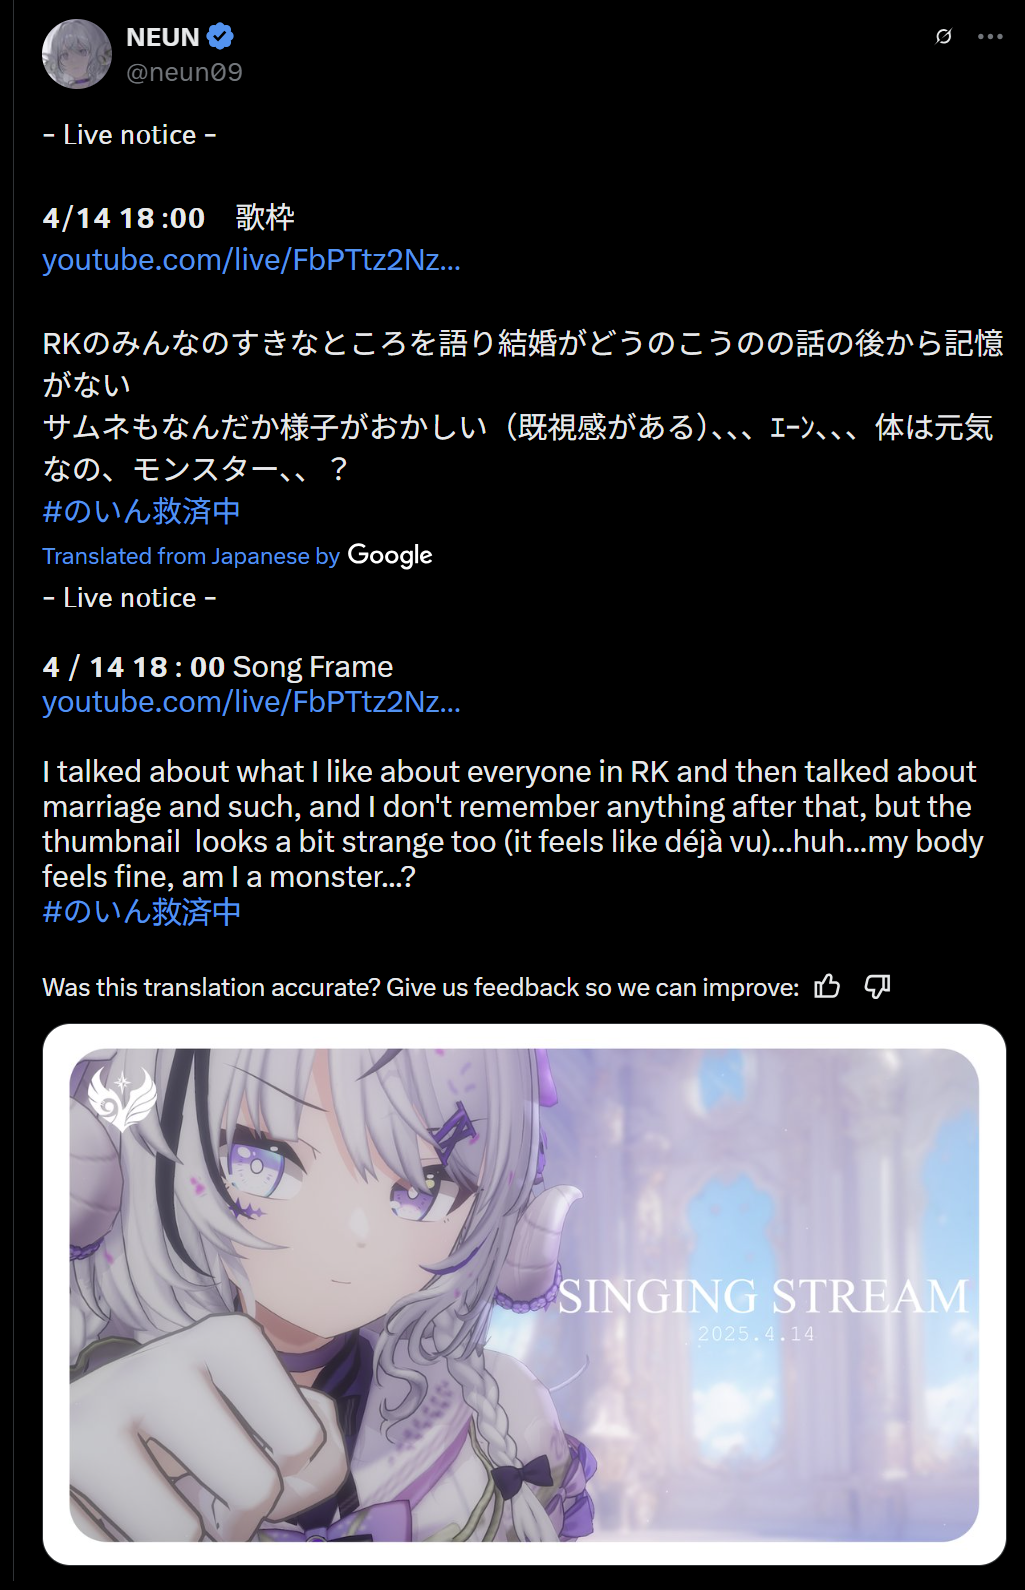Viewport: 1025px width, 1590px height.
Task: Open the three-dot more options menu
Action: [990, 37]
